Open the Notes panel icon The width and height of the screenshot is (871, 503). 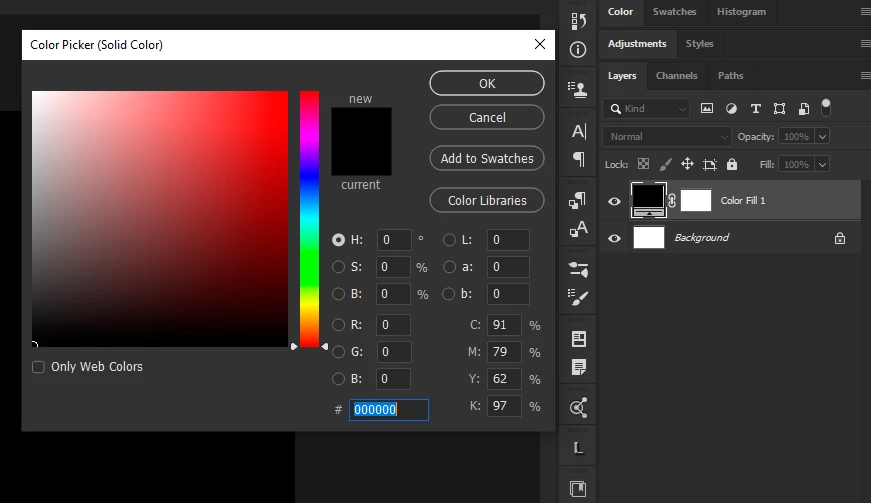tap(578, 367)
